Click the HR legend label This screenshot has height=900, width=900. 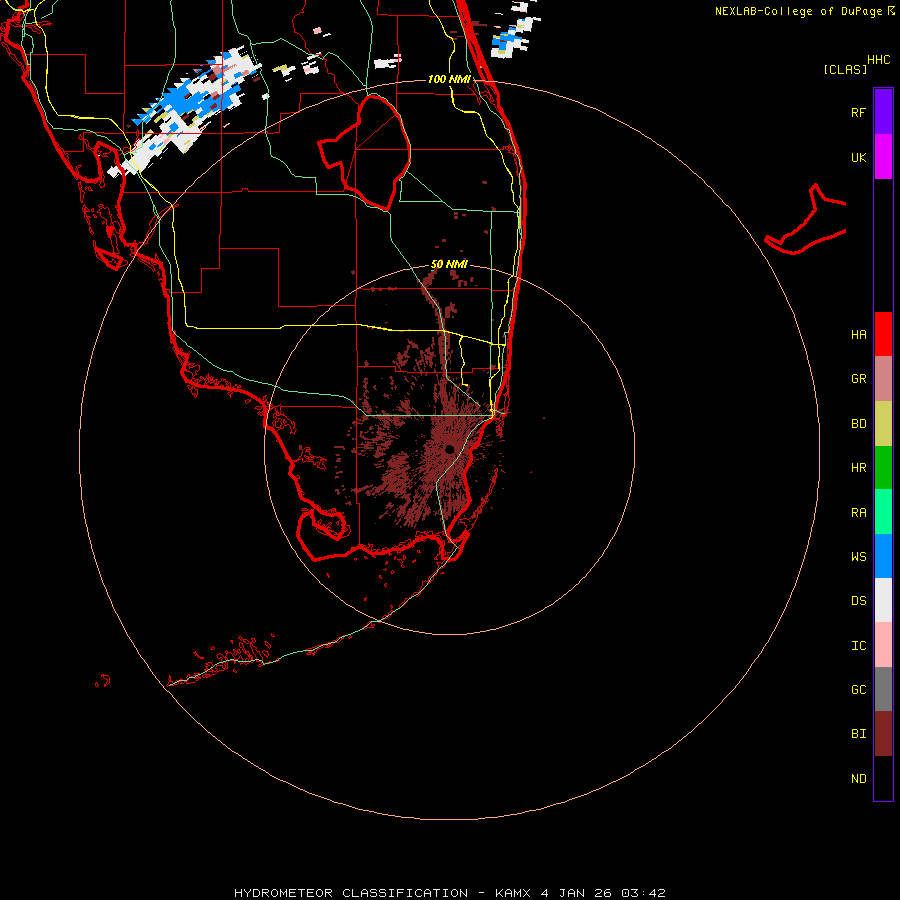pyautogui.click(x=858, y=468)
